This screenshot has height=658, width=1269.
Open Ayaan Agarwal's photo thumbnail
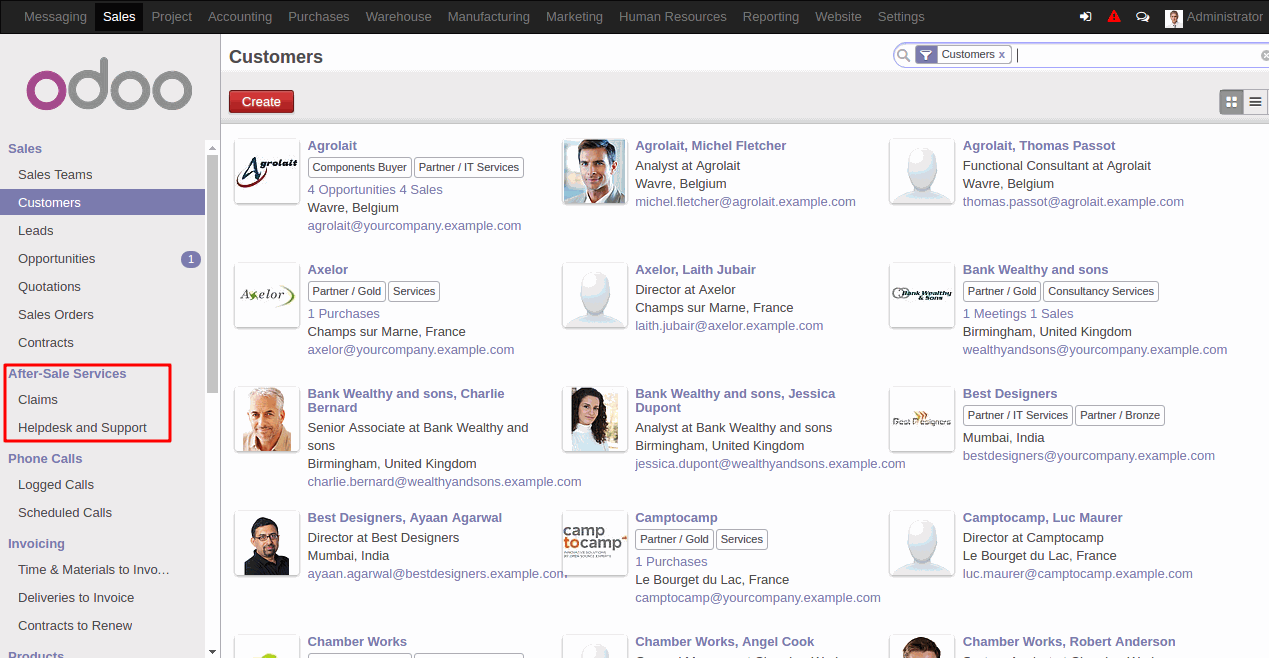pos(267,543)
